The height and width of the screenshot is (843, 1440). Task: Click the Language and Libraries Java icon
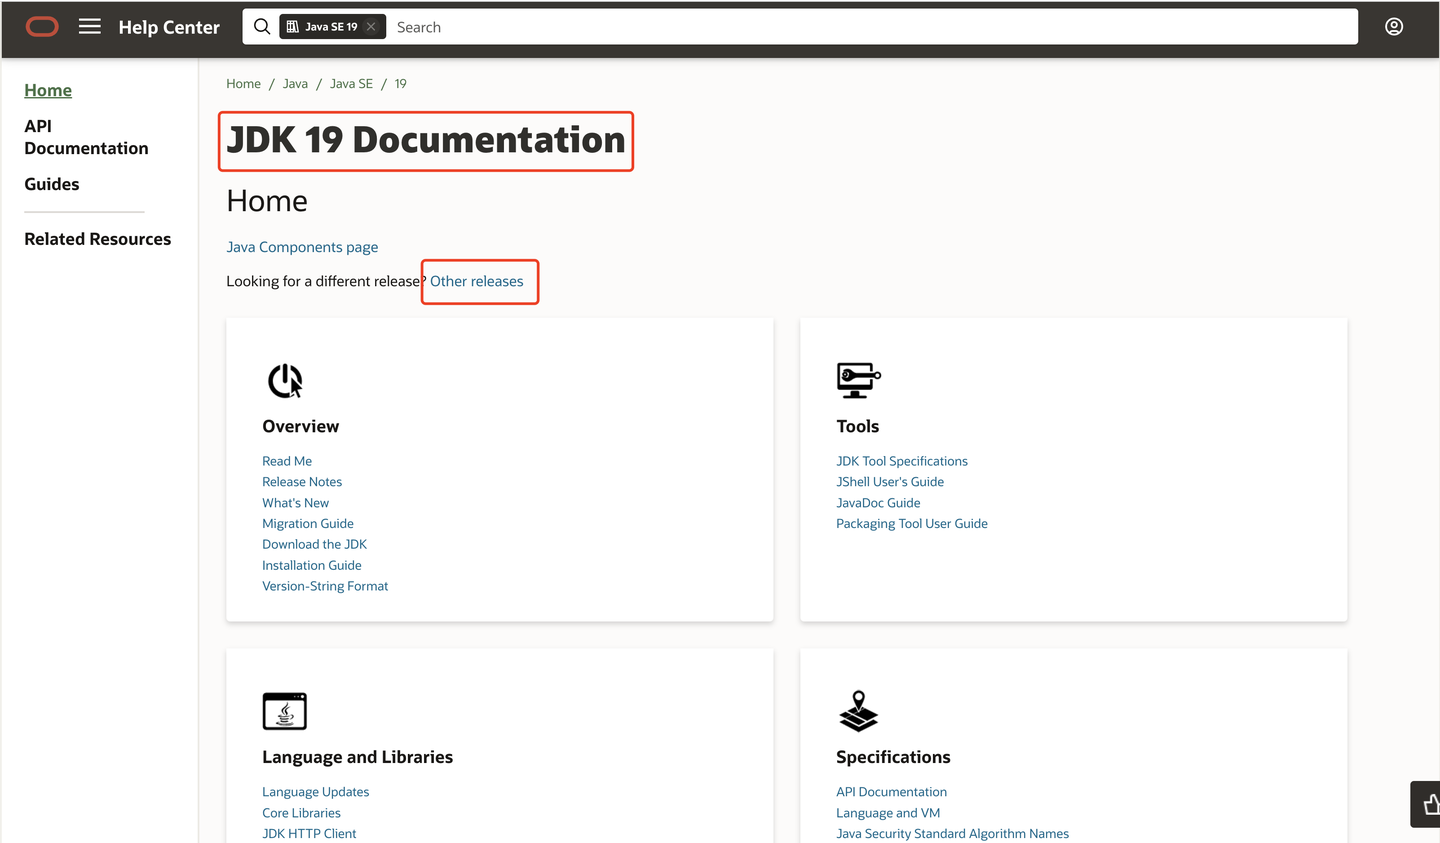coord(285,711)
